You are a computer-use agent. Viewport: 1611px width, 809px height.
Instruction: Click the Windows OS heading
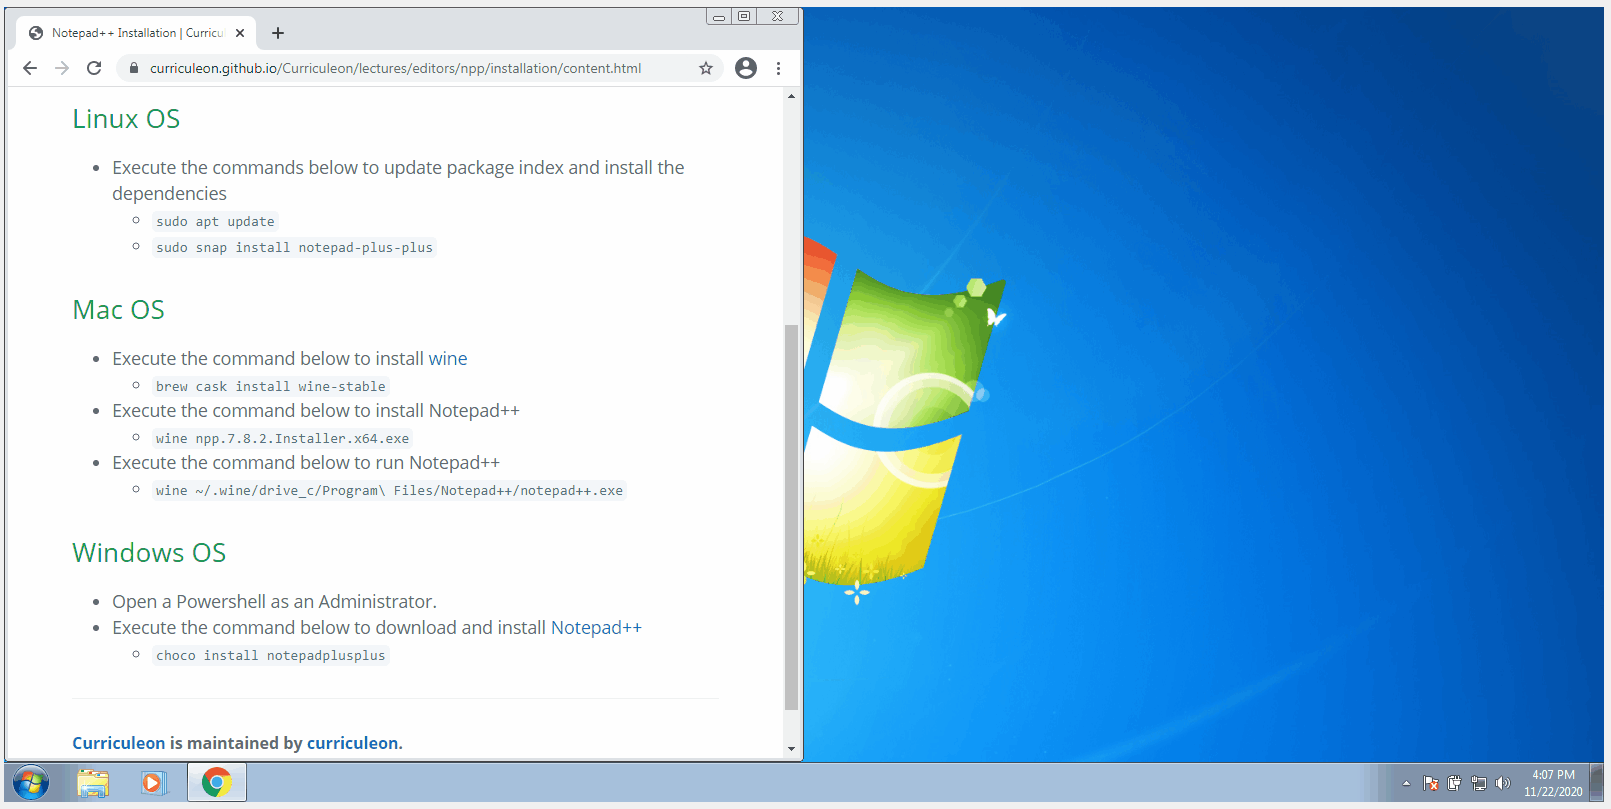tap(149, 553)
